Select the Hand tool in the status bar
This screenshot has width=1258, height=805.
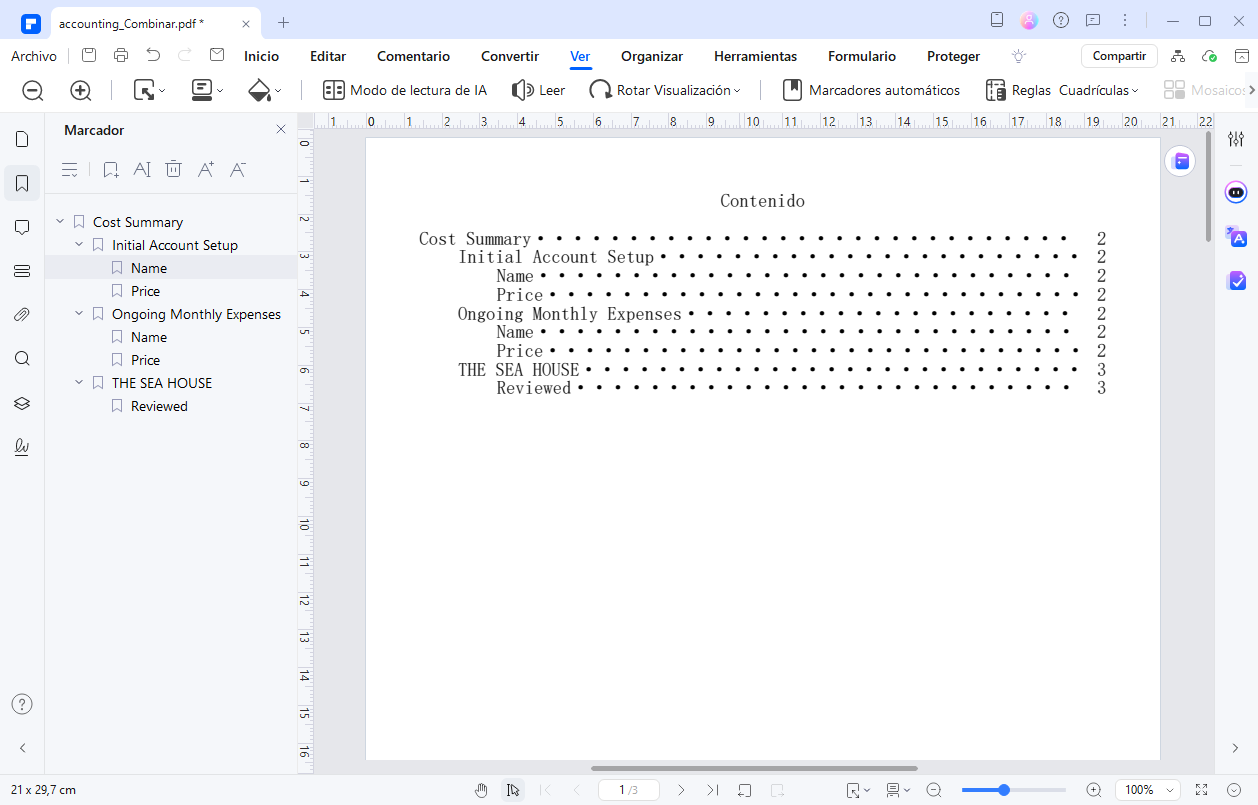click(481, 789)
